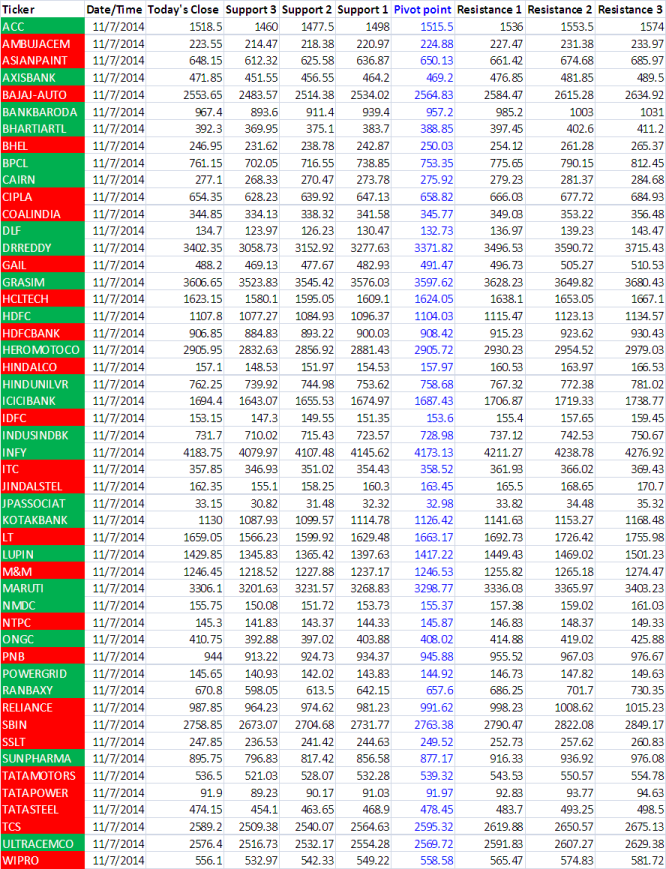Viewport: 666px width, 869px height.
Task: Click the HCLTECH ticker cell
Action: coord(43,299)
